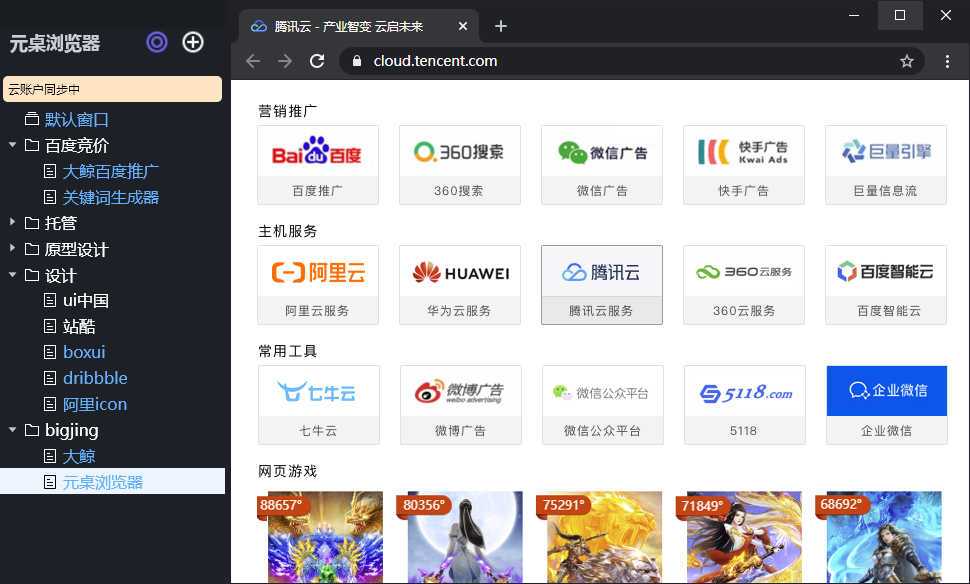Screen dimensions: 970x584
Task: Open the 企业微信 shortcut tile
Action: point(886,405)
